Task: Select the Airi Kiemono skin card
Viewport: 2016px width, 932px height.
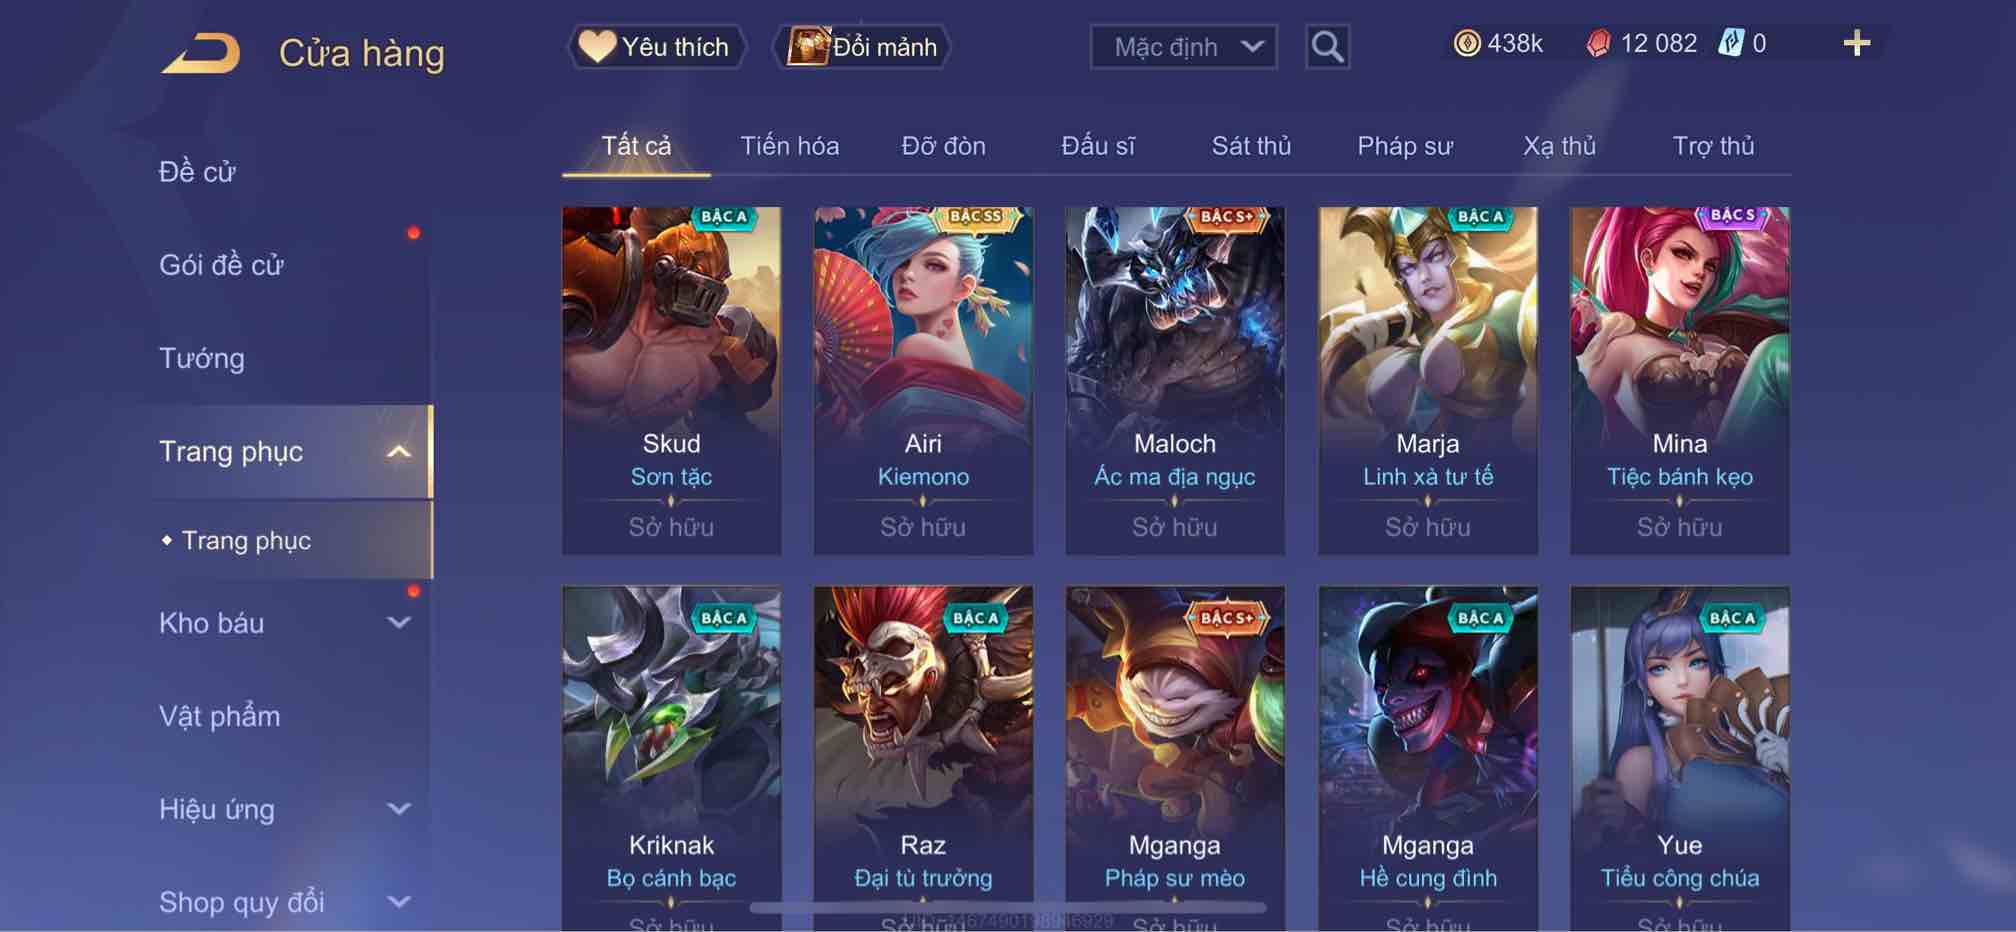Action: (x=923, y=380)
